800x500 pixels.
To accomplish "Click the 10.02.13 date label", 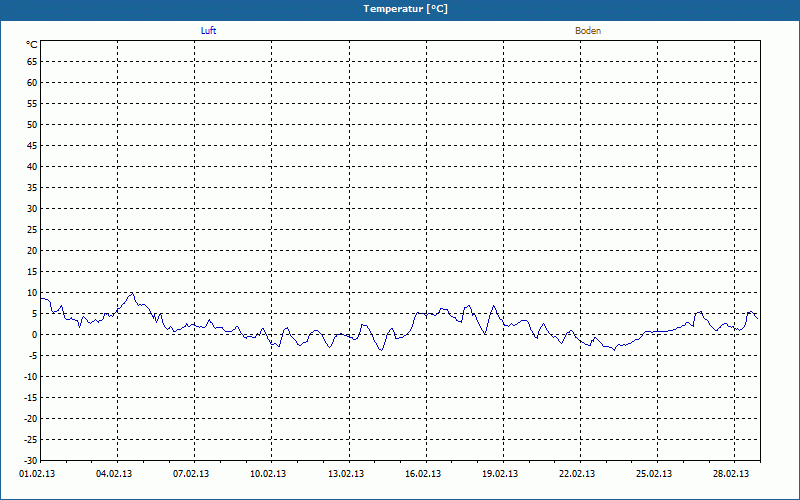I will click(x=268, y=474).
